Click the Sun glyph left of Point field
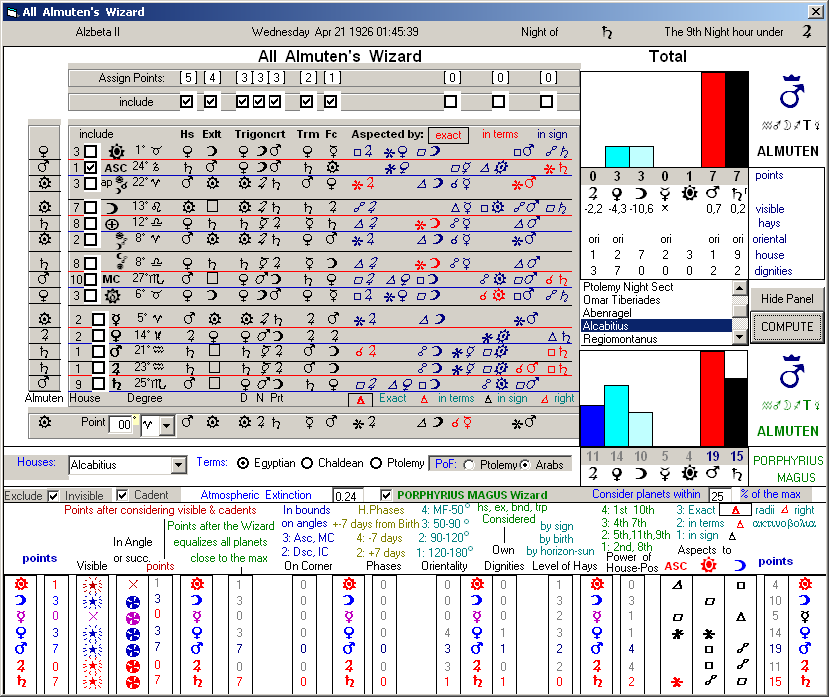The width and height of the screenshot is (829, 697). tap(45, 422)
